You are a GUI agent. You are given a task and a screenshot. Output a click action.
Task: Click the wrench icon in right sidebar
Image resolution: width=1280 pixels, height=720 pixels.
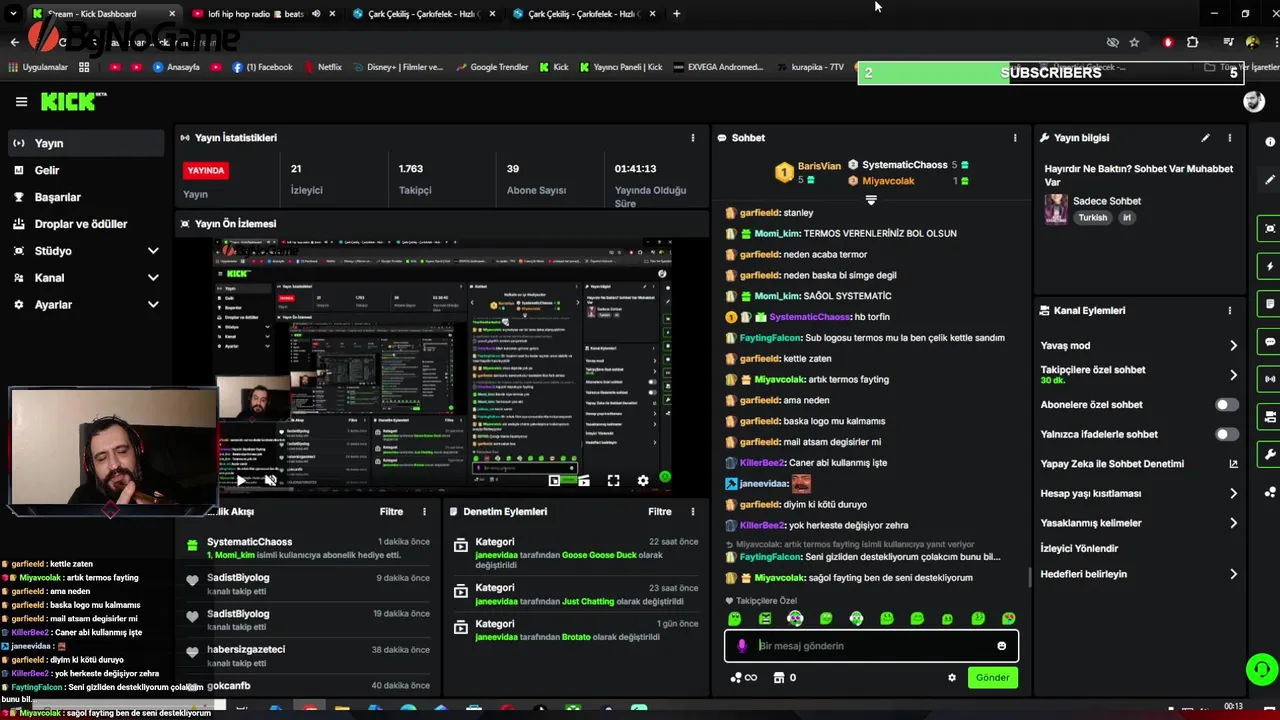(x=1270, y=454)
